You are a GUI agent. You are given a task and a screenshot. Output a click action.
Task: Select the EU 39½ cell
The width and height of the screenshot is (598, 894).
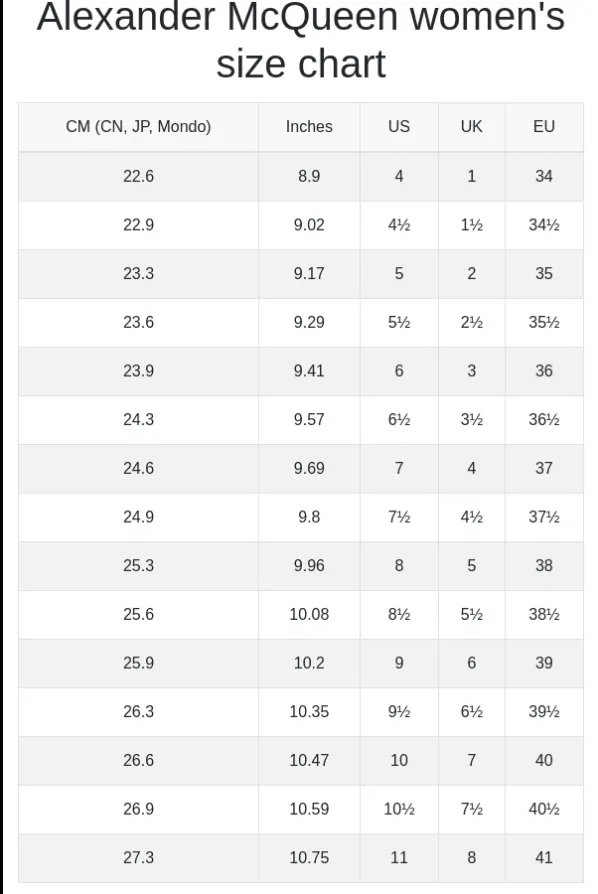pyautogui.click(x=544, y=712)
